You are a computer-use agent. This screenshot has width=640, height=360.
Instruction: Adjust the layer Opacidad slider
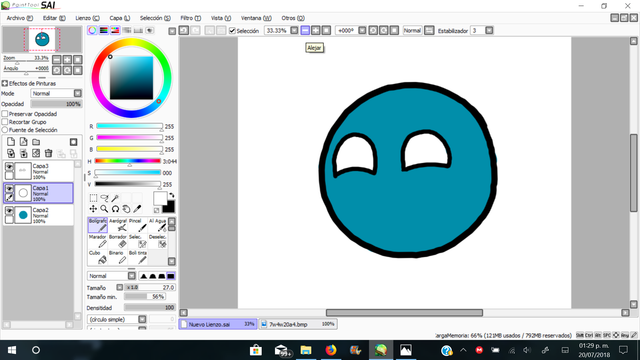pyautogui.click(x=56, y=104)
